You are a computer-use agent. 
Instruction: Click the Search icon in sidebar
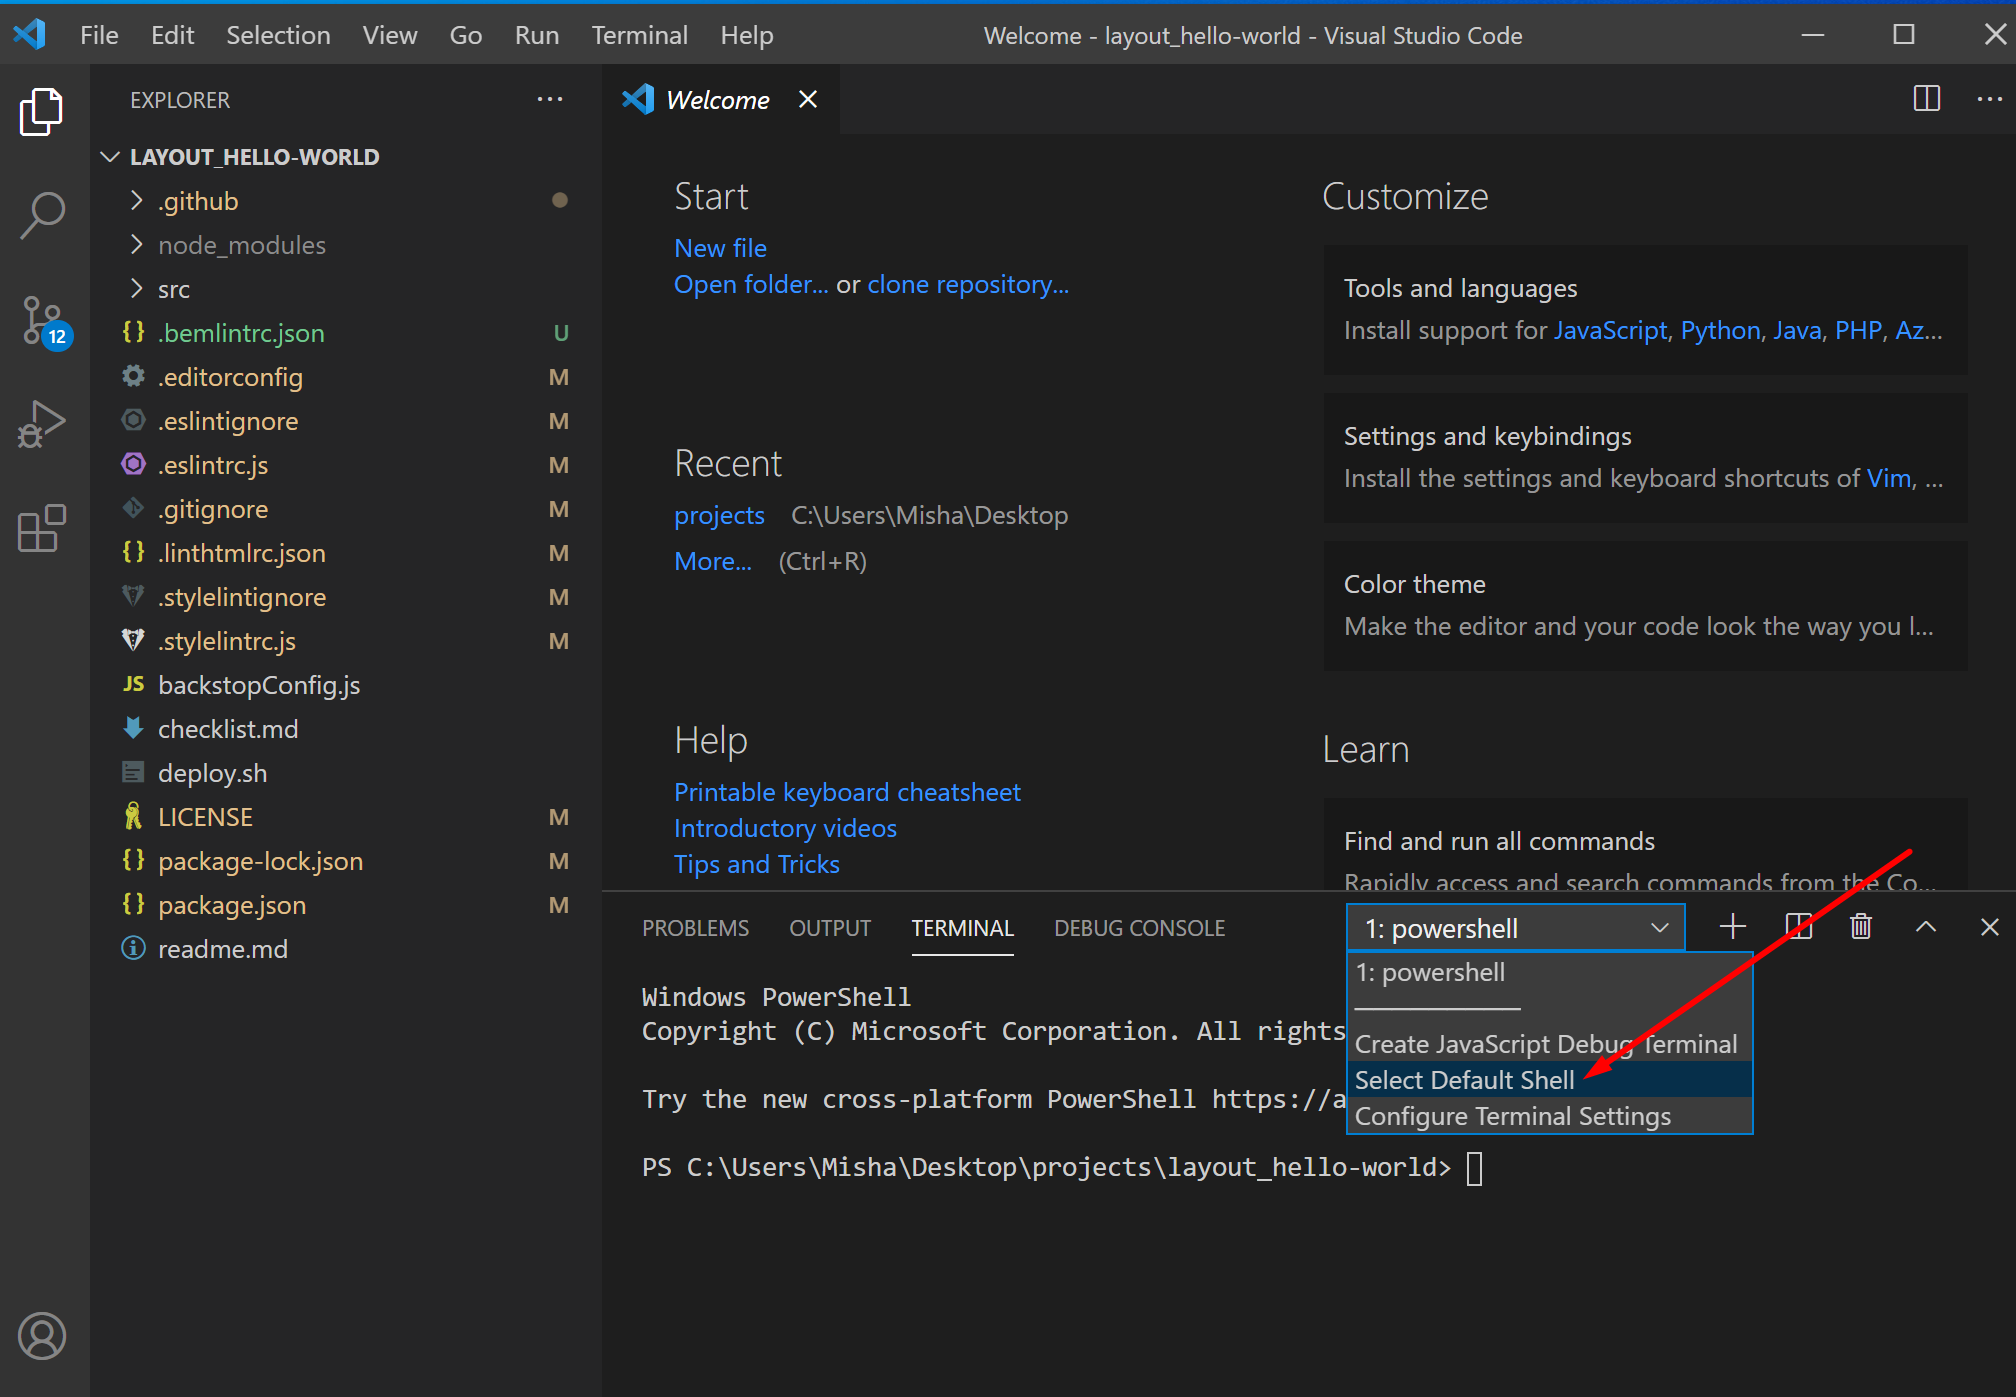tap(41, 216)
